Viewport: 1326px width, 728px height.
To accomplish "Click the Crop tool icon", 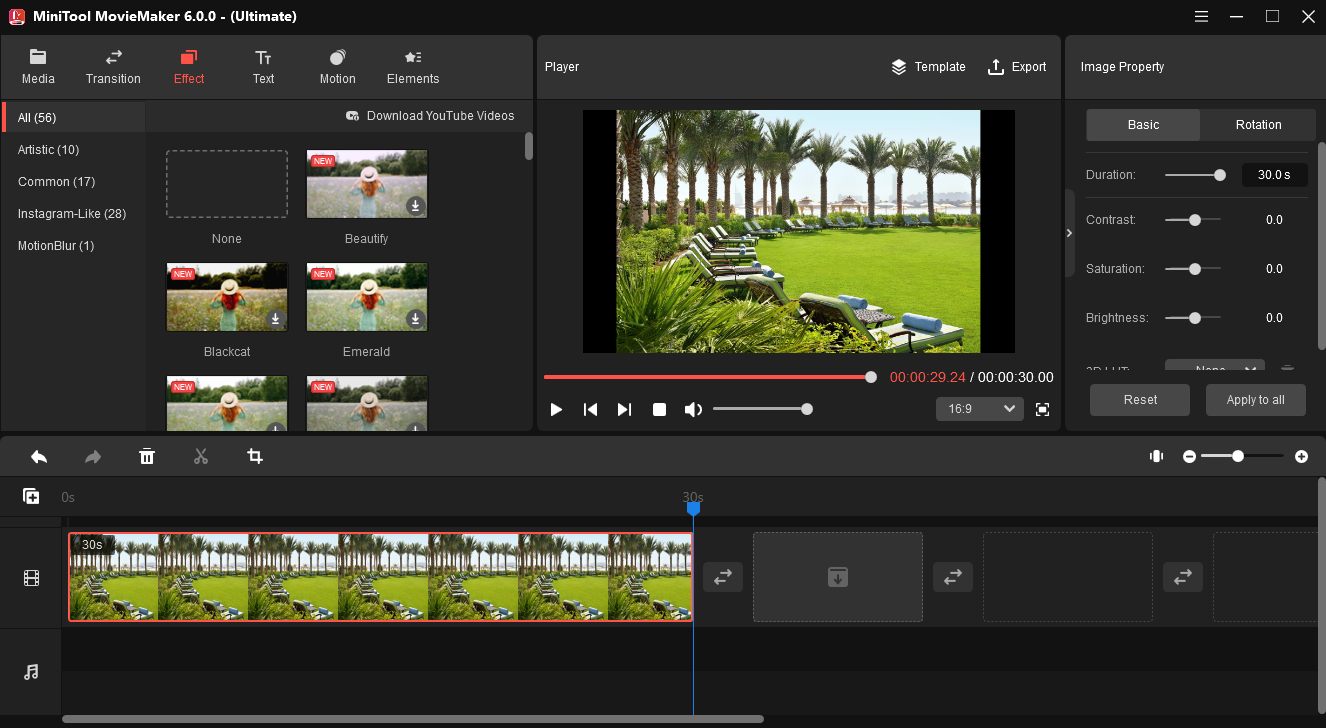I will point(255,457).
